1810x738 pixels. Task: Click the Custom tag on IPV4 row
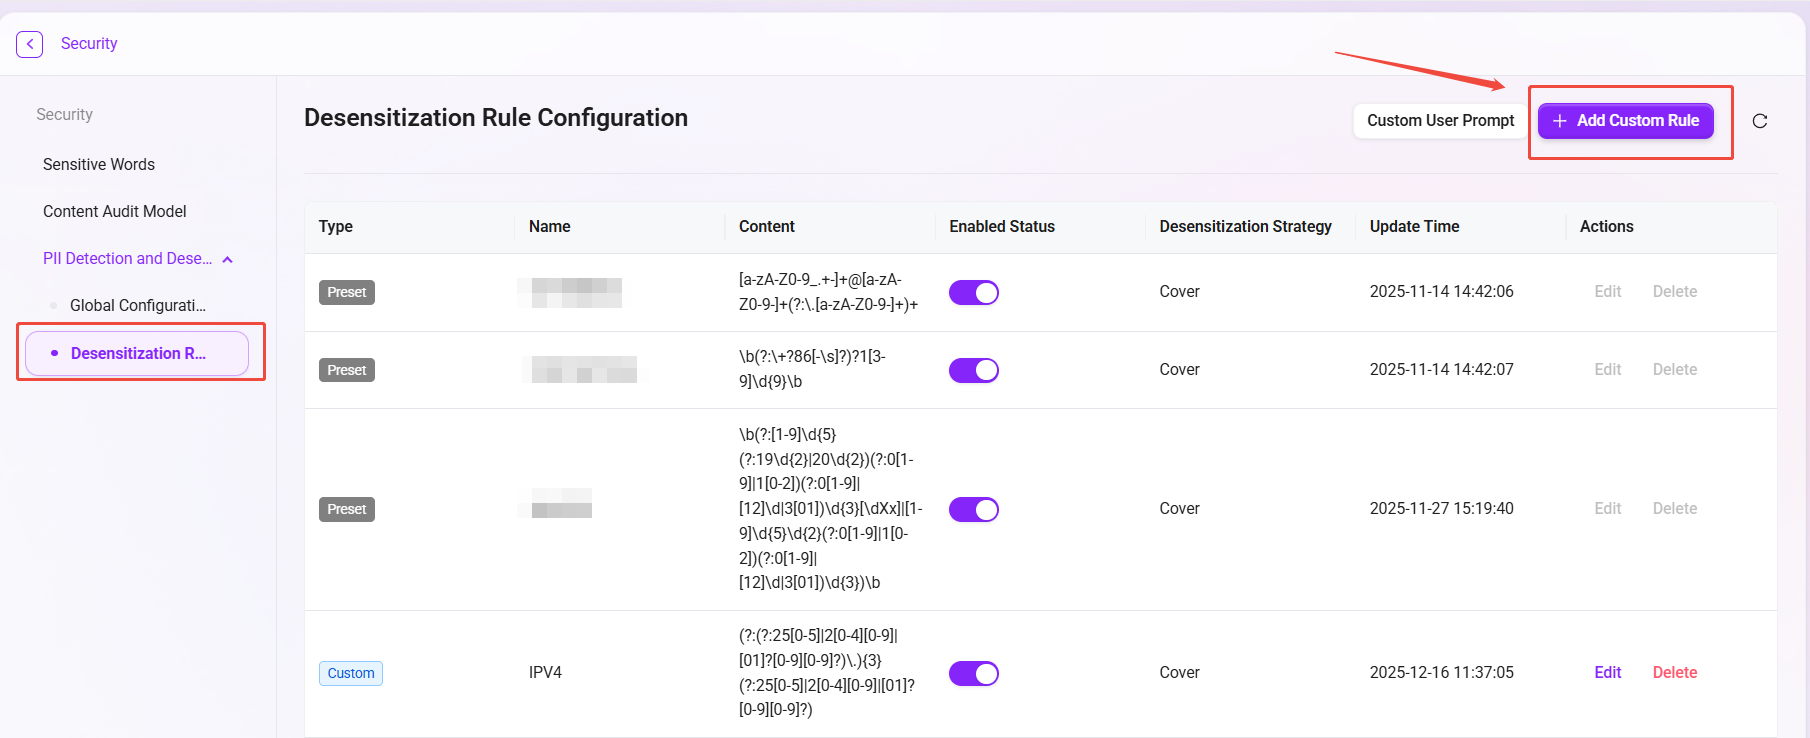tap(351, 673)
